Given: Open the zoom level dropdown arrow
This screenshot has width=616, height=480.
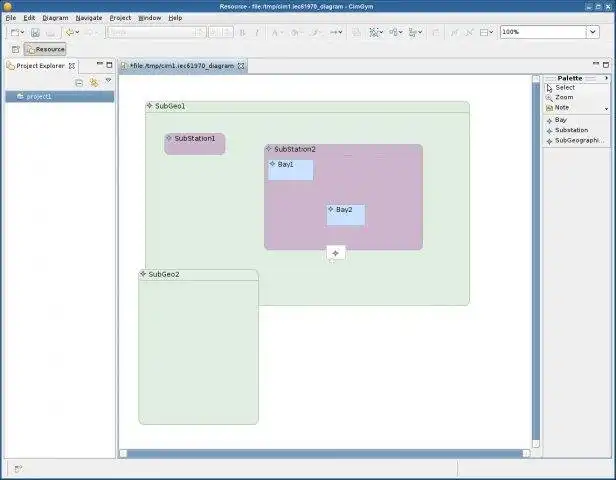Looking at the screenshot, I should pos(593,32).
